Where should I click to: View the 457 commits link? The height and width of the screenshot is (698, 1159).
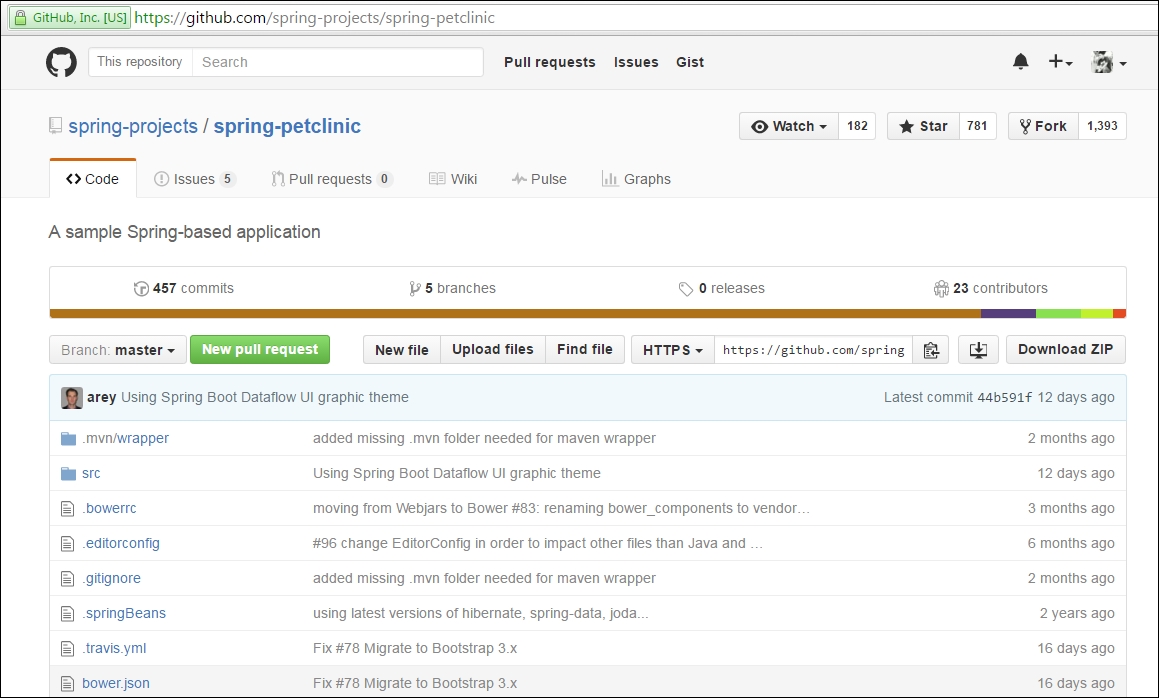pos(184,288)
